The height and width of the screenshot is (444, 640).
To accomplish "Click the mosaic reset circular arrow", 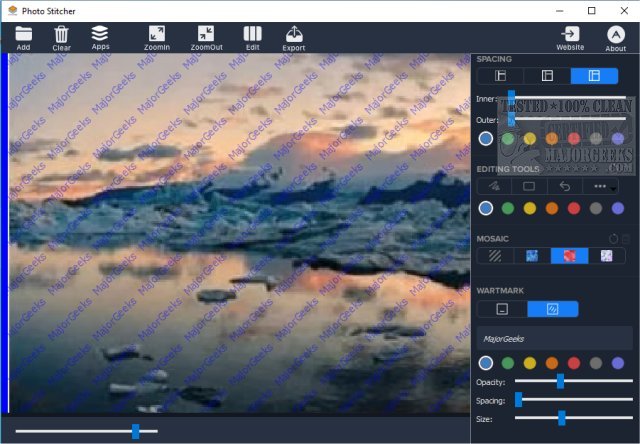I will coord(613,239).
